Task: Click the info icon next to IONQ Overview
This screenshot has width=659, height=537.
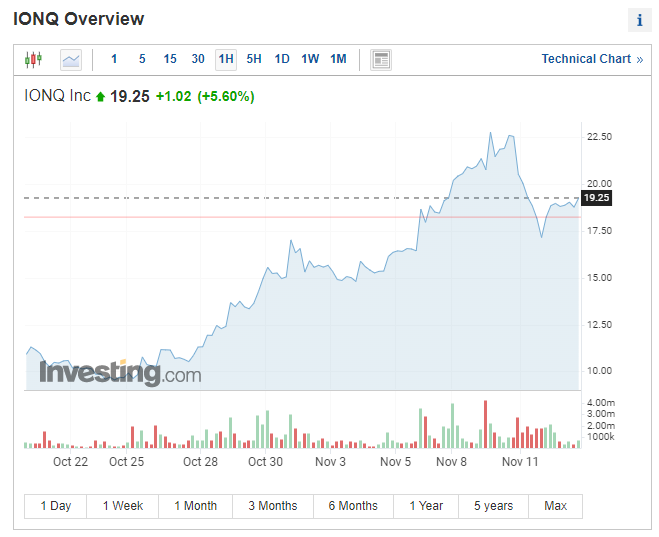Action: pos(639,20)
